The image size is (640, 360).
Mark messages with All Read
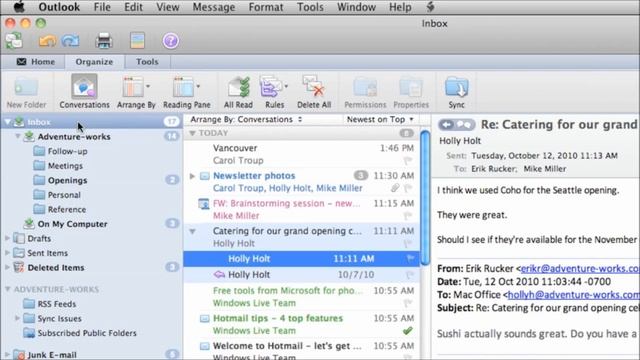[238, 92]
